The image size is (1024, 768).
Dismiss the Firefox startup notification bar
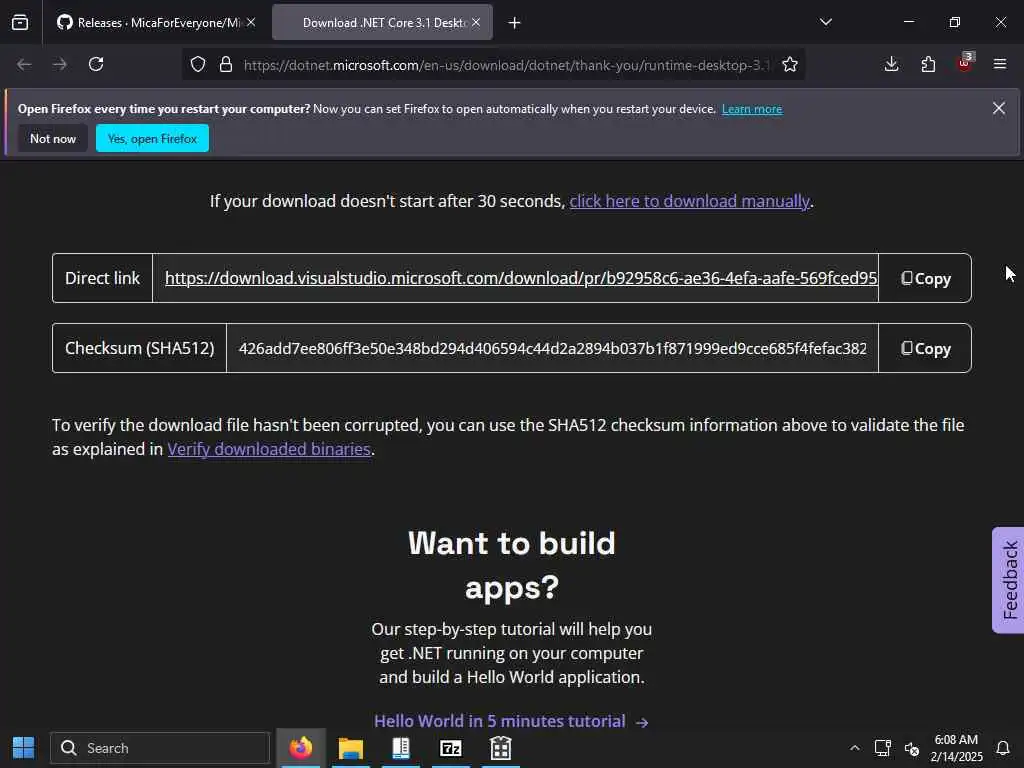click(999, 108)
